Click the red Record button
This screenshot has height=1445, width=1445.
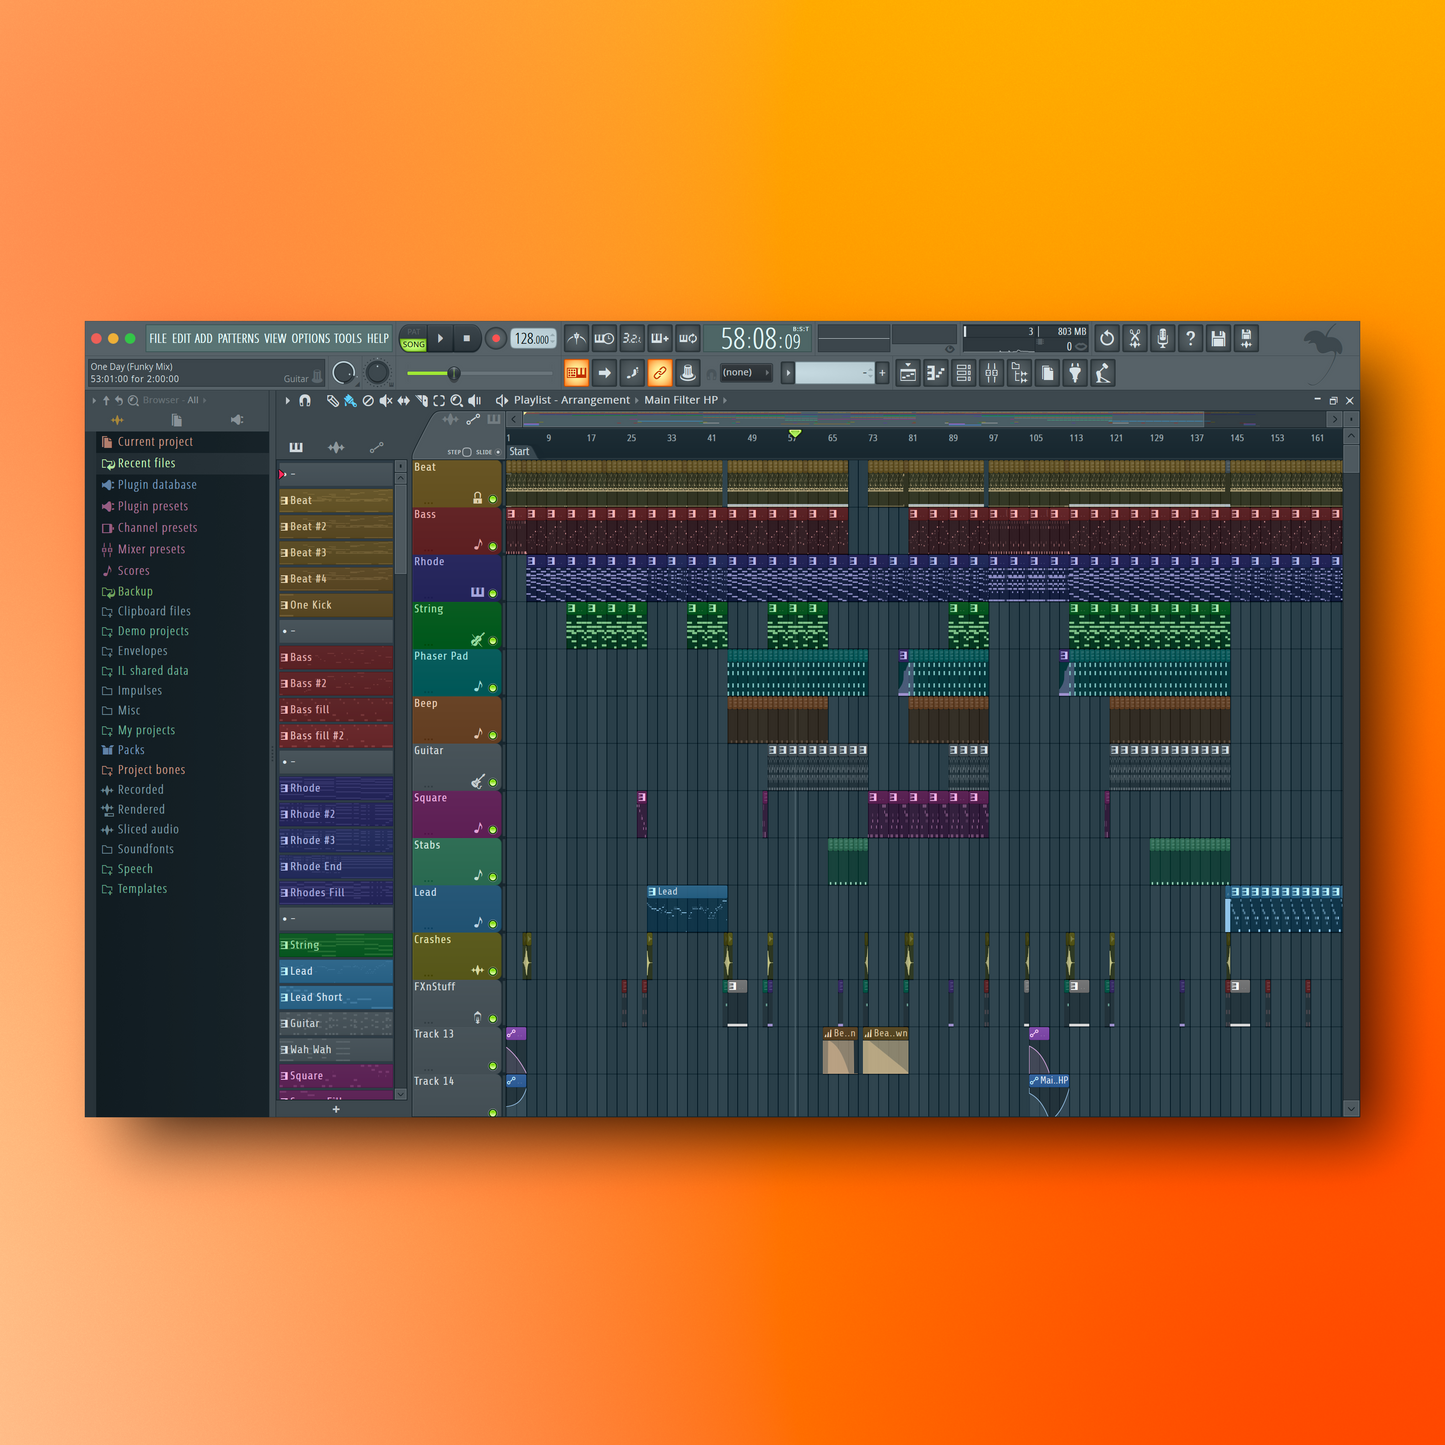point(495,339)
